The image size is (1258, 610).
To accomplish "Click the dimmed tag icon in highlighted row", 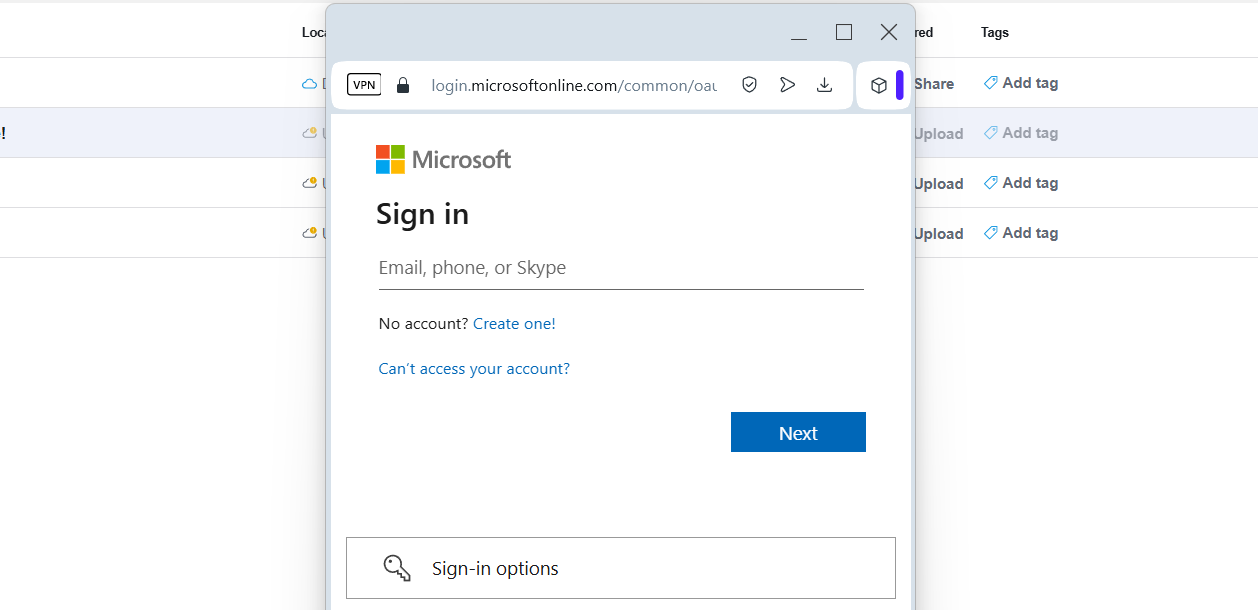I will (991, 133).
